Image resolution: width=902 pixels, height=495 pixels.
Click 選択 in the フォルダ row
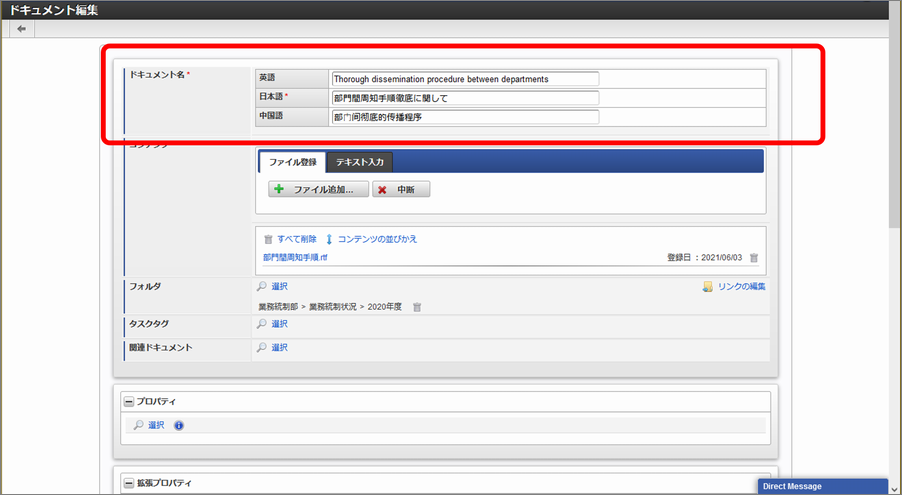[280, 286]
